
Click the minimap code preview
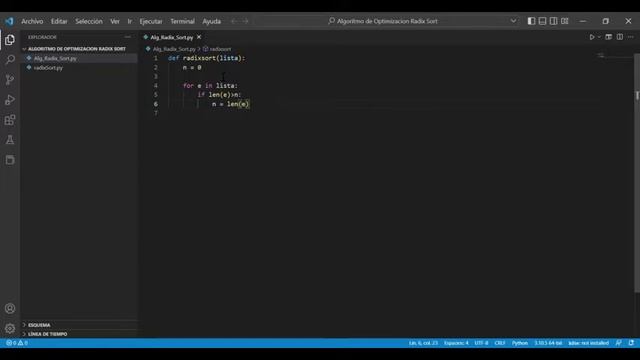pos(601,56)
